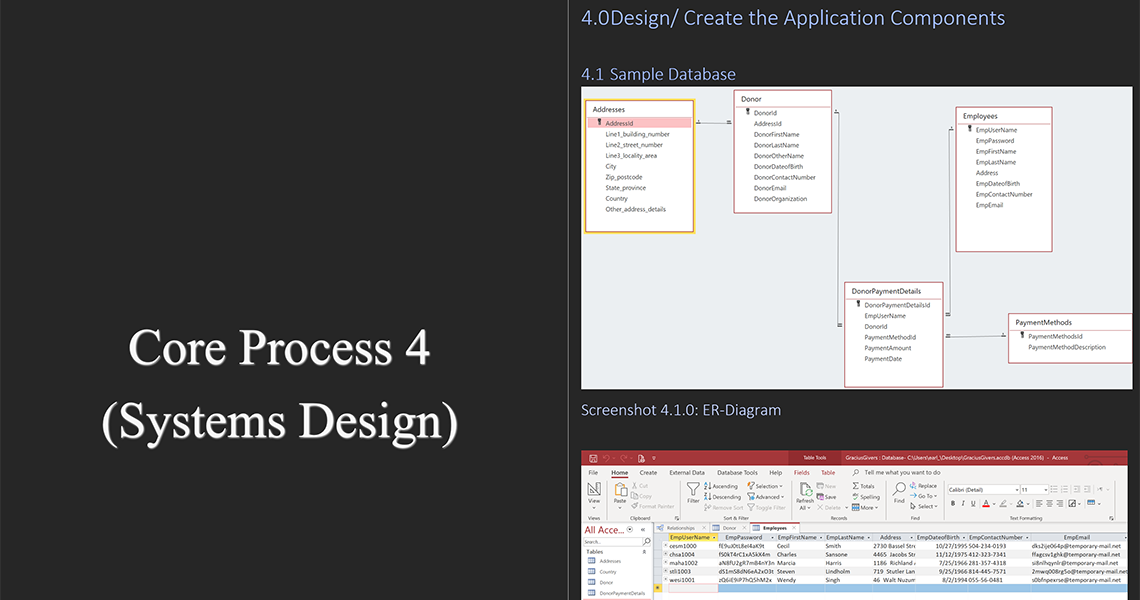Screen dimensions: 1140x600
Task: Open EmpUserName column header dropdown arrow
Action: point(714,537)
